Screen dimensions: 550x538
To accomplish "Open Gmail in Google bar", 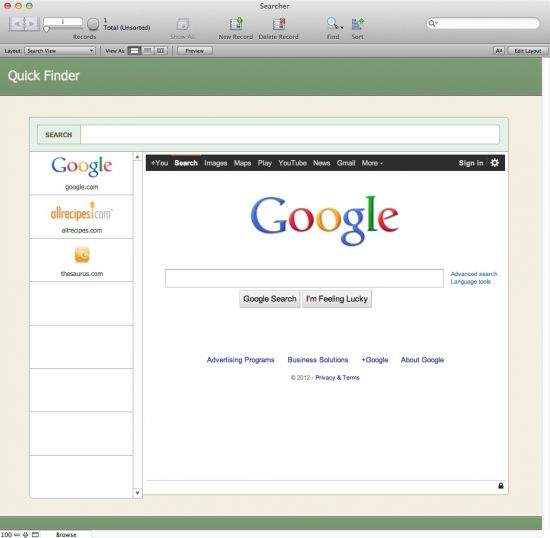I will (346, 163).
